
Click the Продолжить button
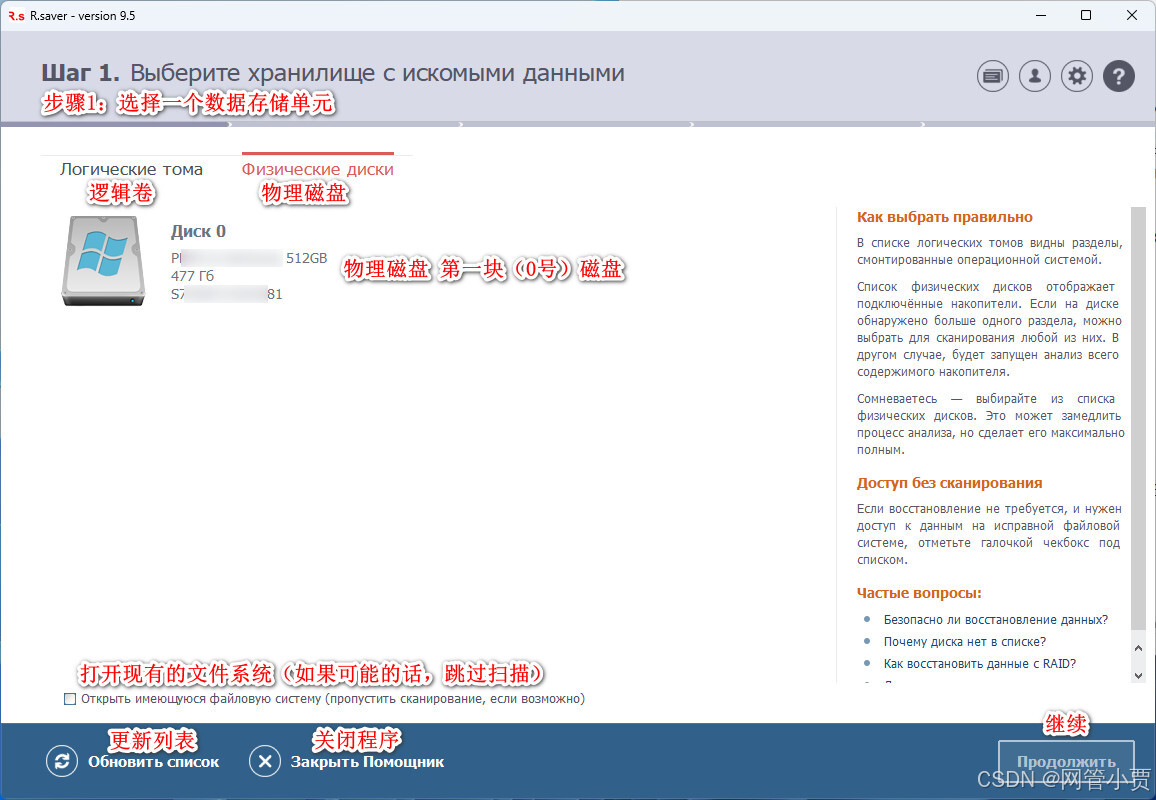tap(1066, 761)
